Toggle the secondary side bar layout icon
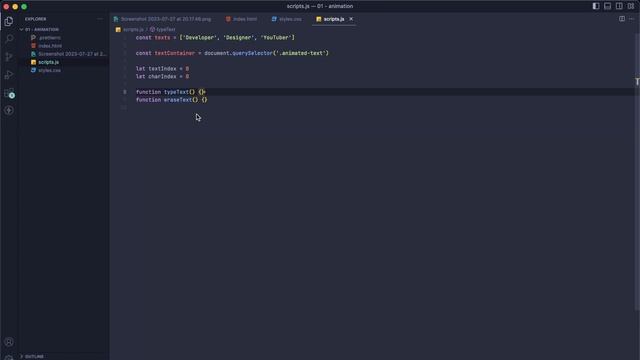The image size is (640, 360). point(619,6)
